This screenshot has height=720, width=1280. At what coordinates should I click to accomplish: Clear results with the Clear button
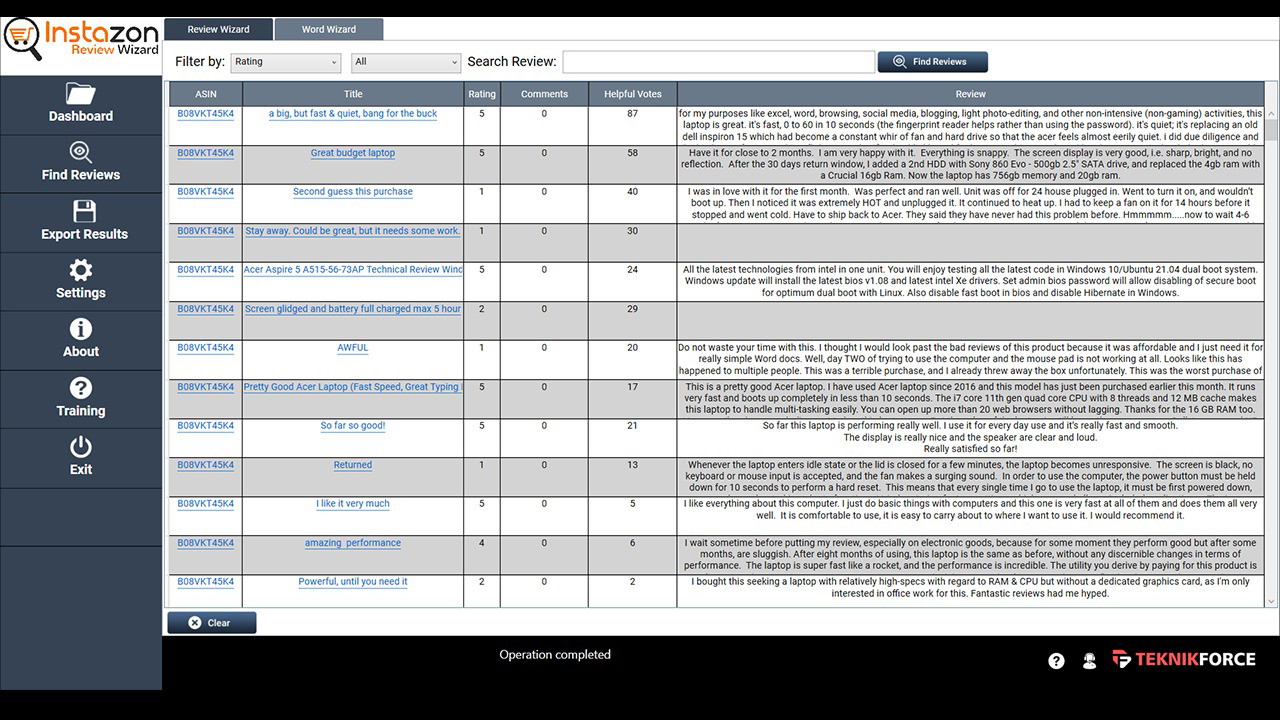pos(211,622)
